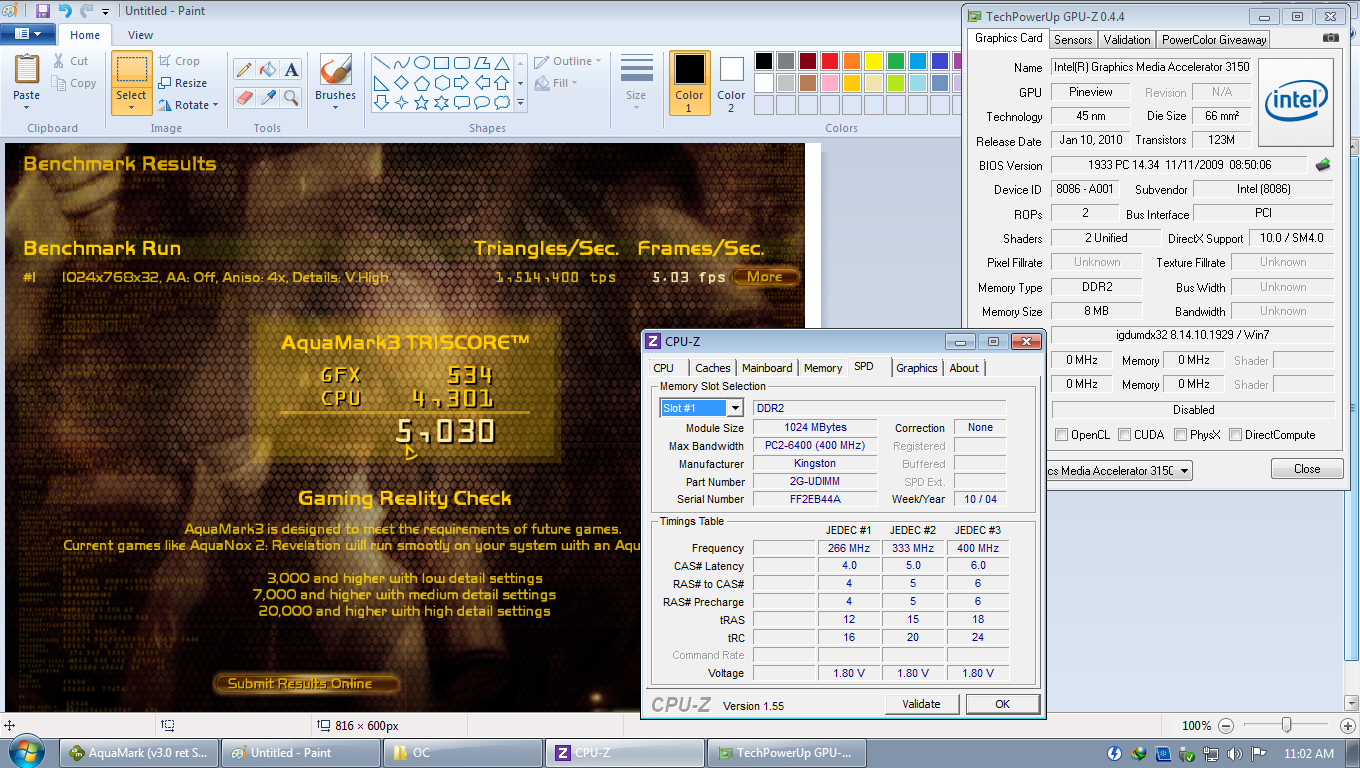Select the Eraser tool in Paint
Screen dimensions: 1360x768
pyautogui.click(x=243, y=97)
